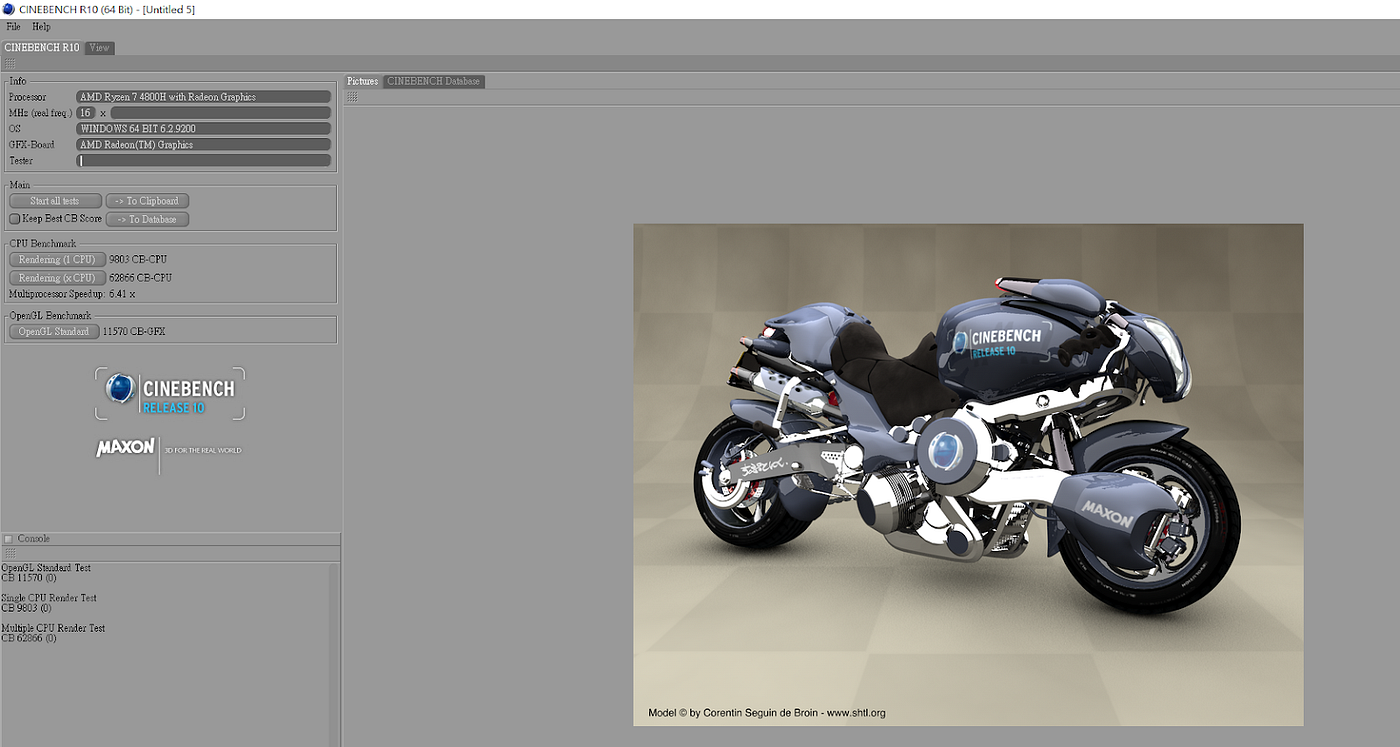Image resolution: width=1400 pixels, height=747 pixels.
Task: Click the Console panel scrollbar
Action: [334, 654]
